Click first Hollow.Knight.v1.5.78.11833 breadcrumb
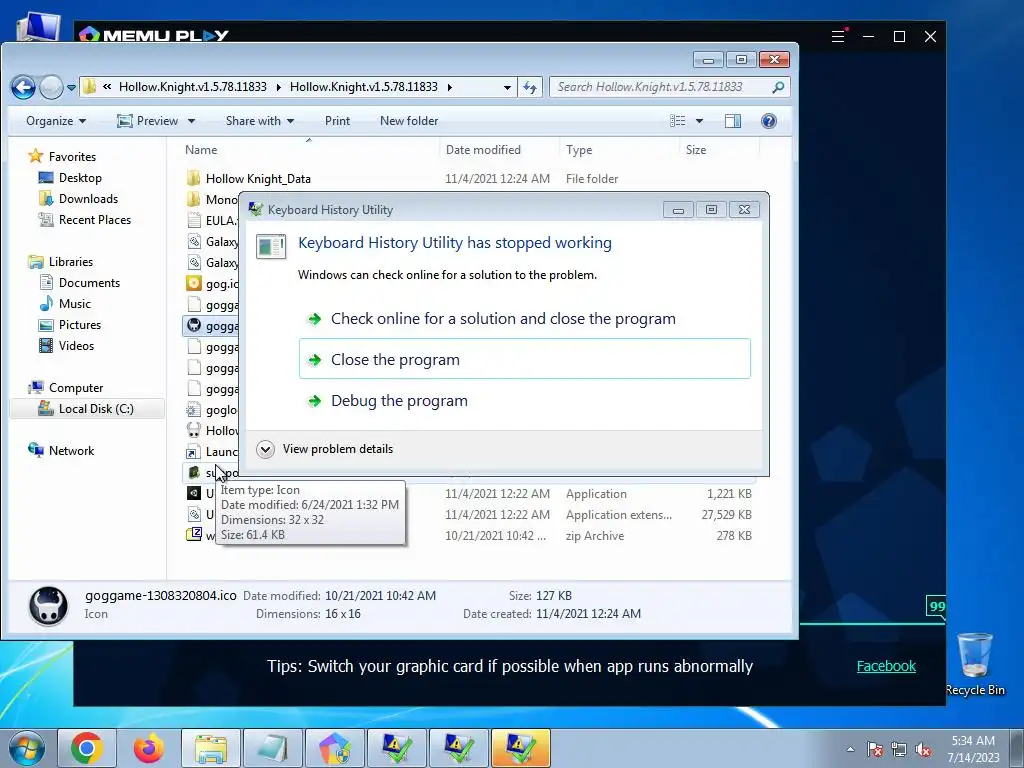The height and width of the screenshot is (768, 1024). [x=193, y=87]
